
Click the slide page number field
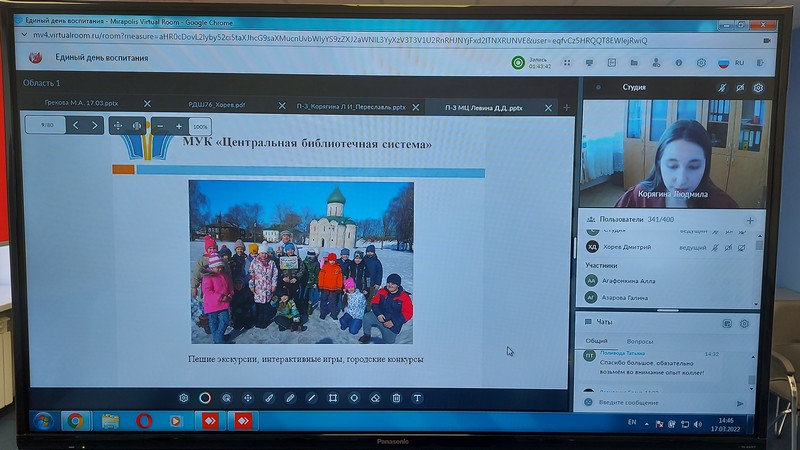click(x=46, y=125)
